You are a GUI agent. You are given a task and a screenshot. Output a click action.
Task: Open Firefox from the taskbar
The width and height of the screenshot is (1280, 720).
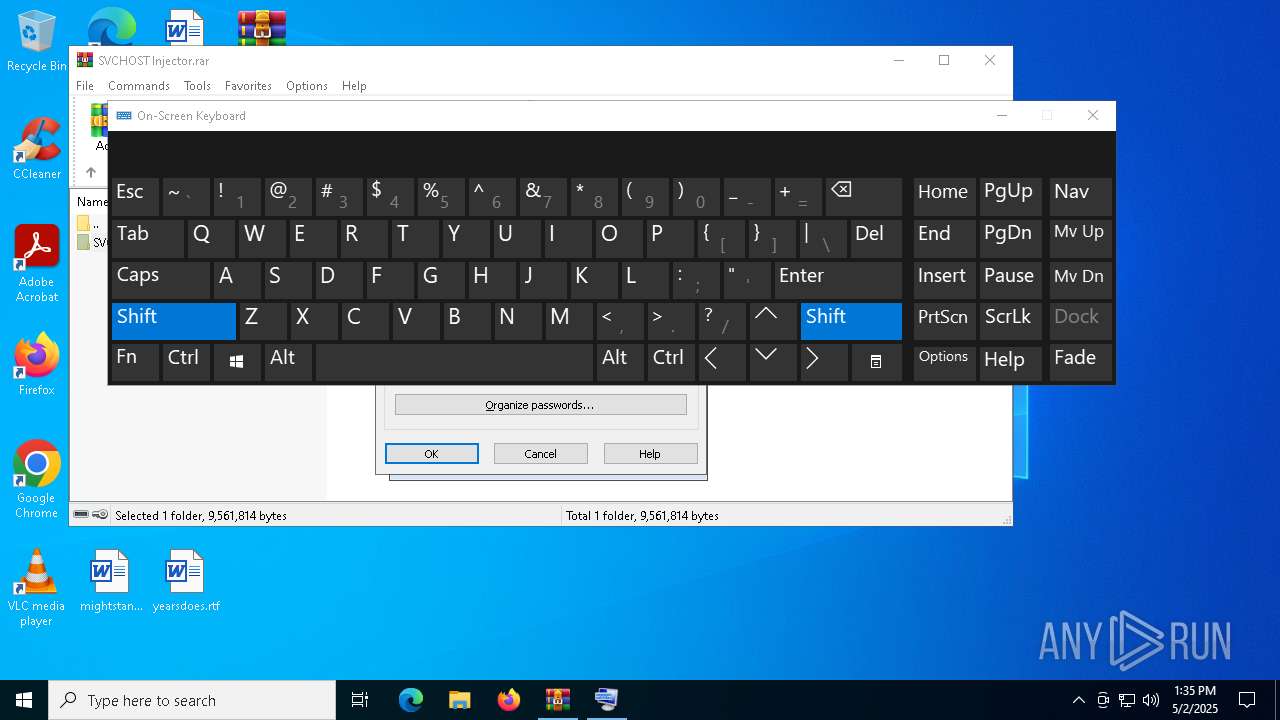pyautogui.click(x=508, y=700)
